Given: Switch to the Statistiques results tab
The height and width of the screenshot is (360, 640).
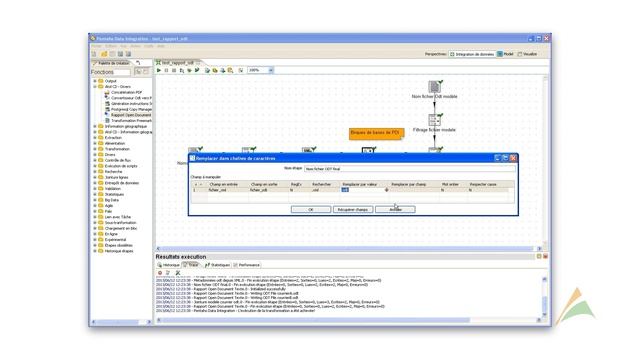Looking at the screenshot, I should (218, 265).
